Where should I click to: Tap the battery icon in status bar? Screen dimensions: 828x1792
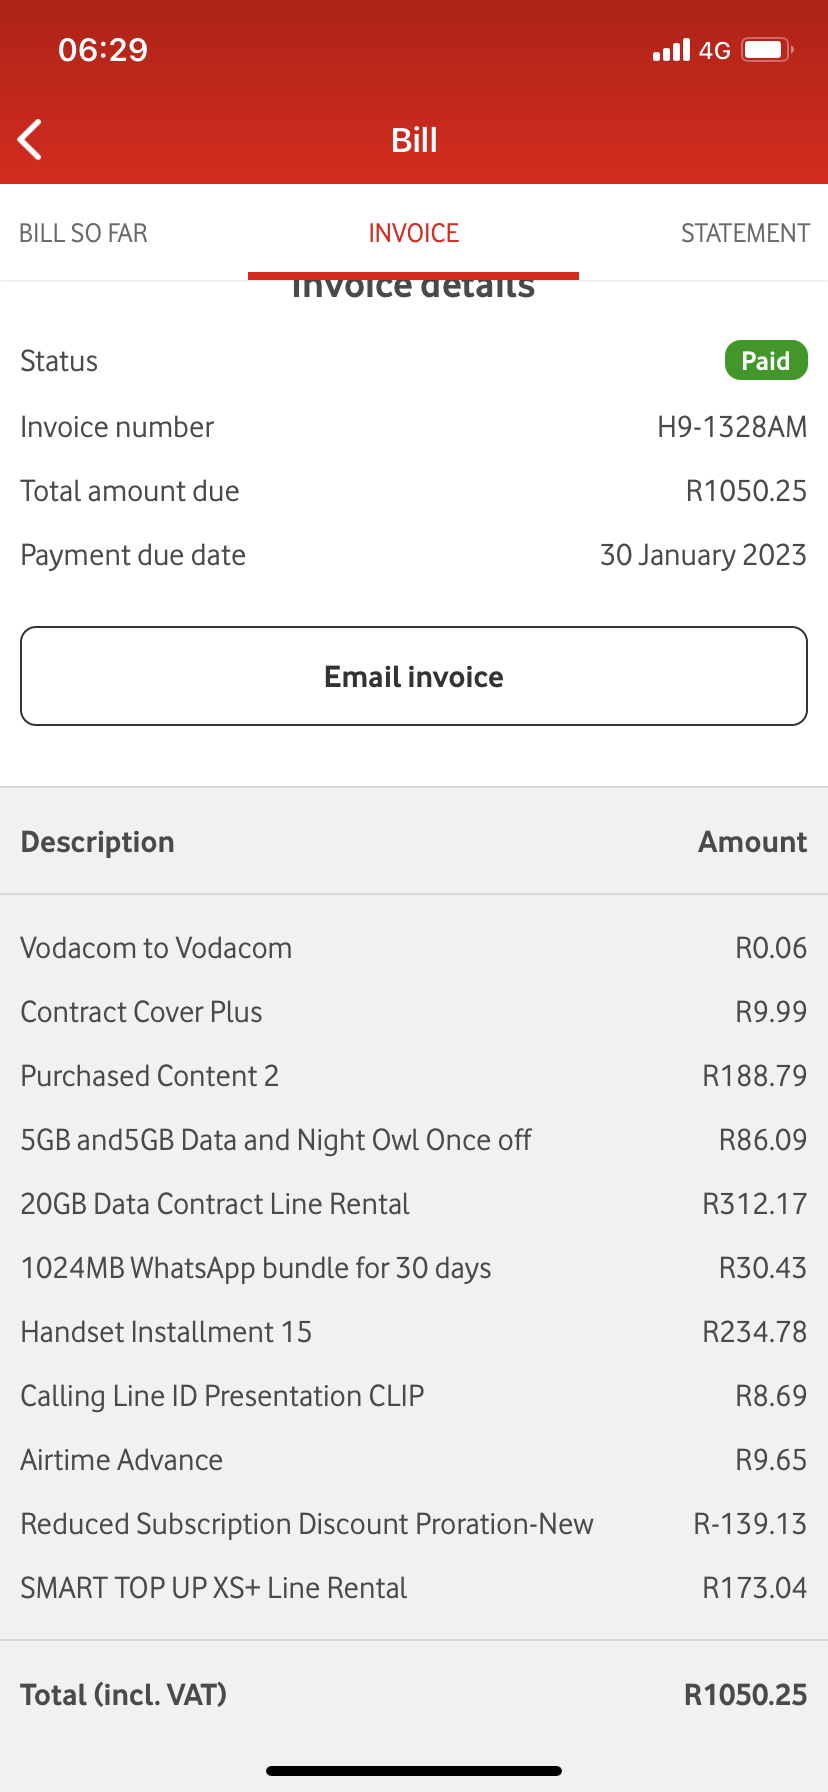pyautogui.click(x=767, y=50)
